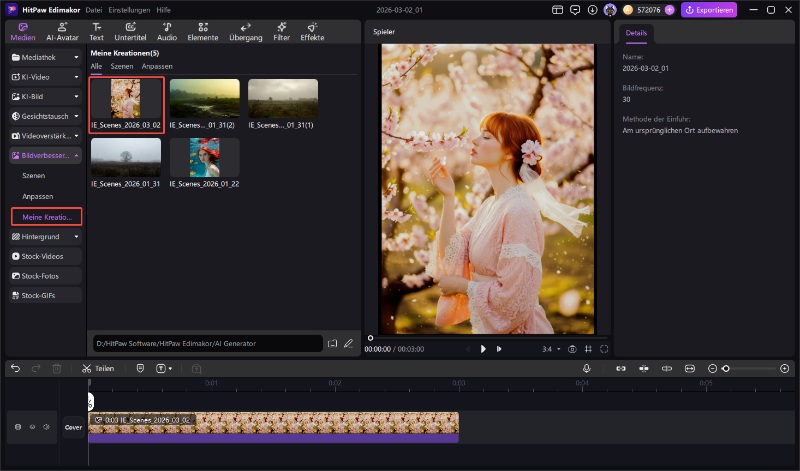Click the fullscreen preview icon
The height and width of the screenshot is (471, 800).
604,349
